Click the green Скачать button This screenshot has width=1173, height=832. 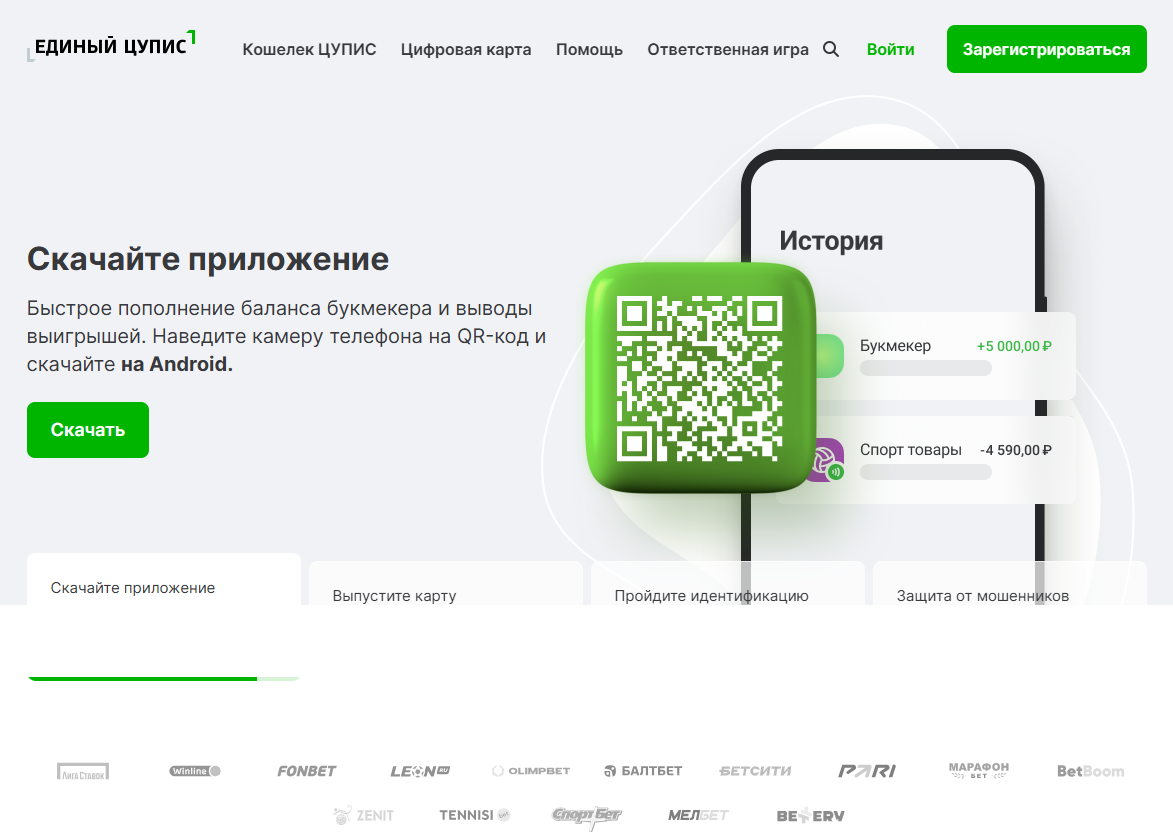click(x=88, y=430)
